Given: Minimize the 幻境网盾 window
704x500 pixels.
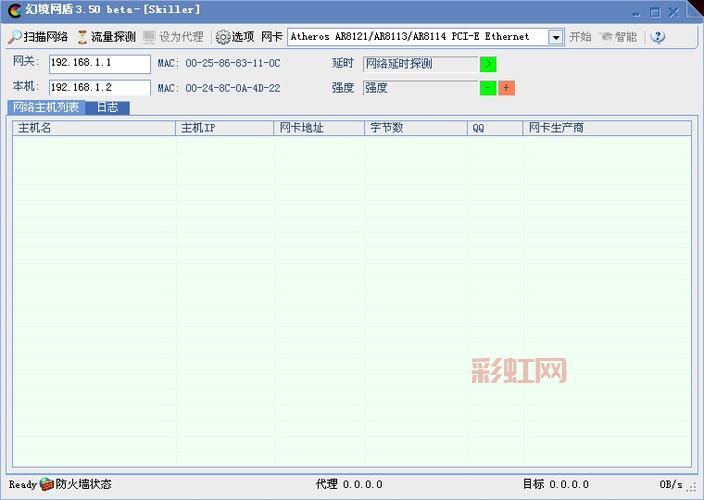Looking at the screenshot, I should point(636,13).
